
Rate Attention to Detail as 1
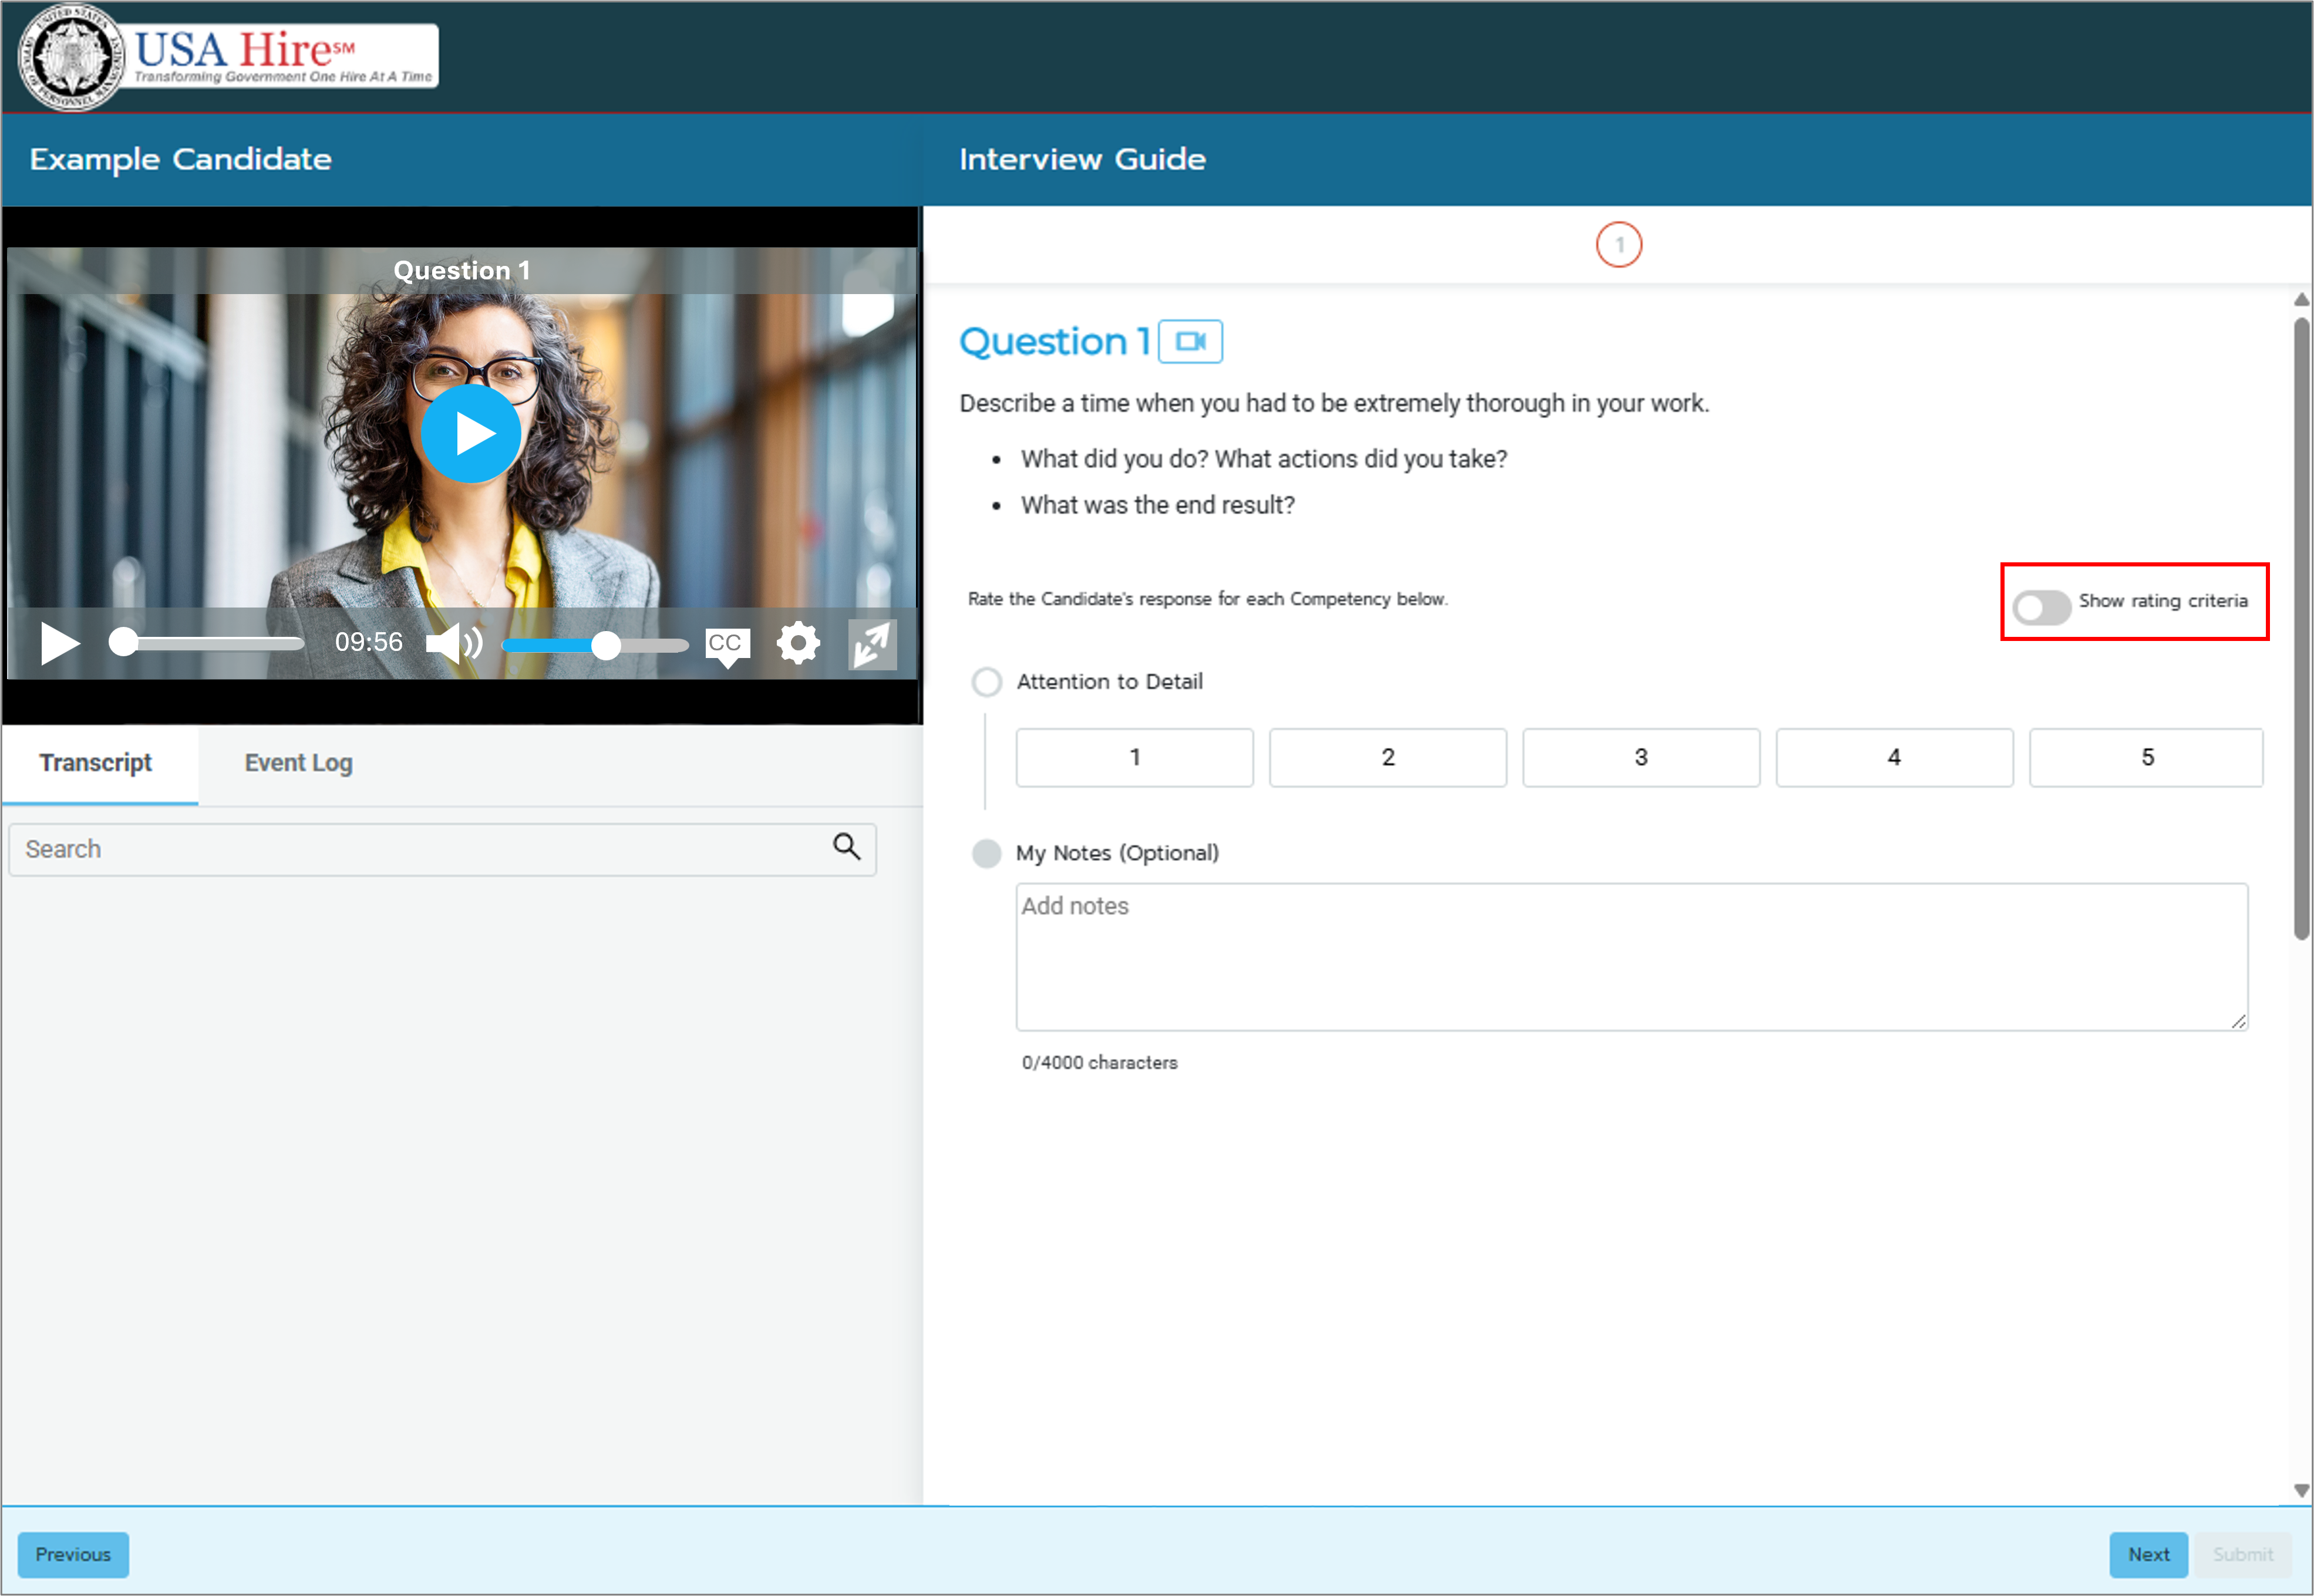coord(1134,758)
